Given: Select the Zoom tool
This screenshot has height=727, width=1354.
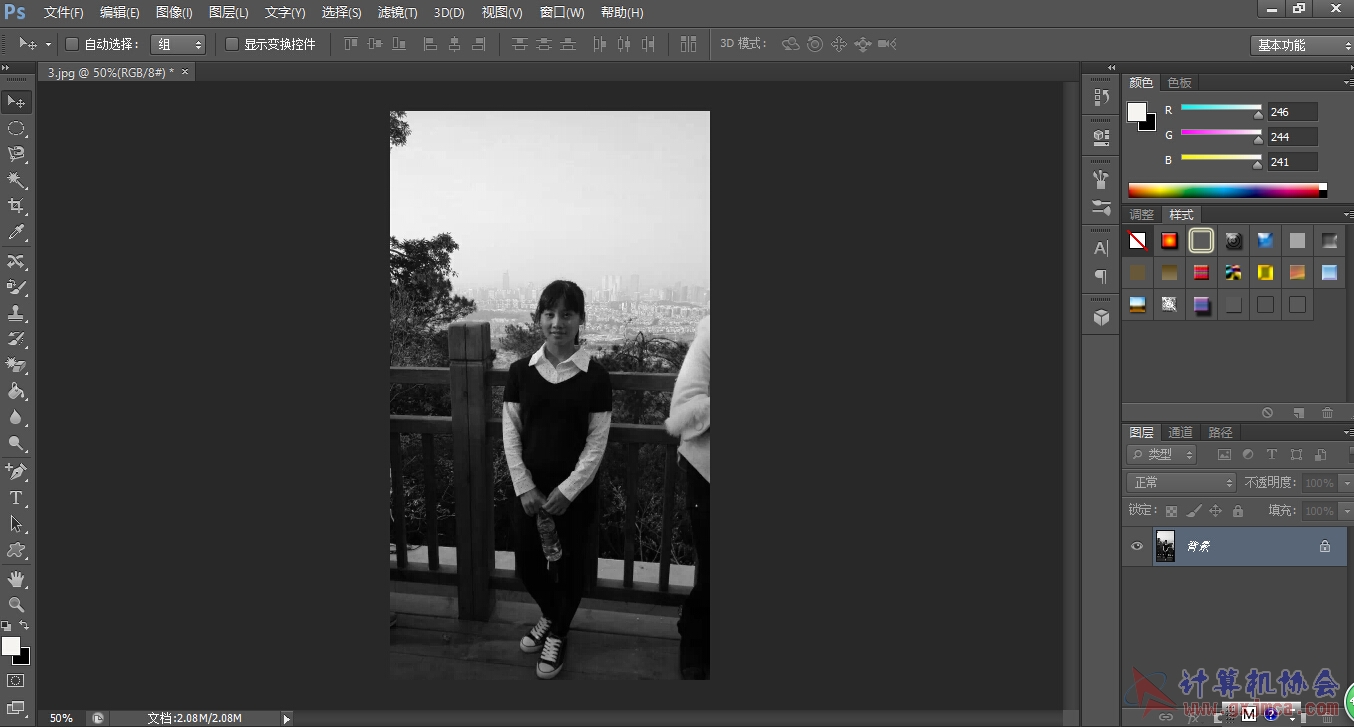Looking at the screenshot, I should (x=16, y=604).
